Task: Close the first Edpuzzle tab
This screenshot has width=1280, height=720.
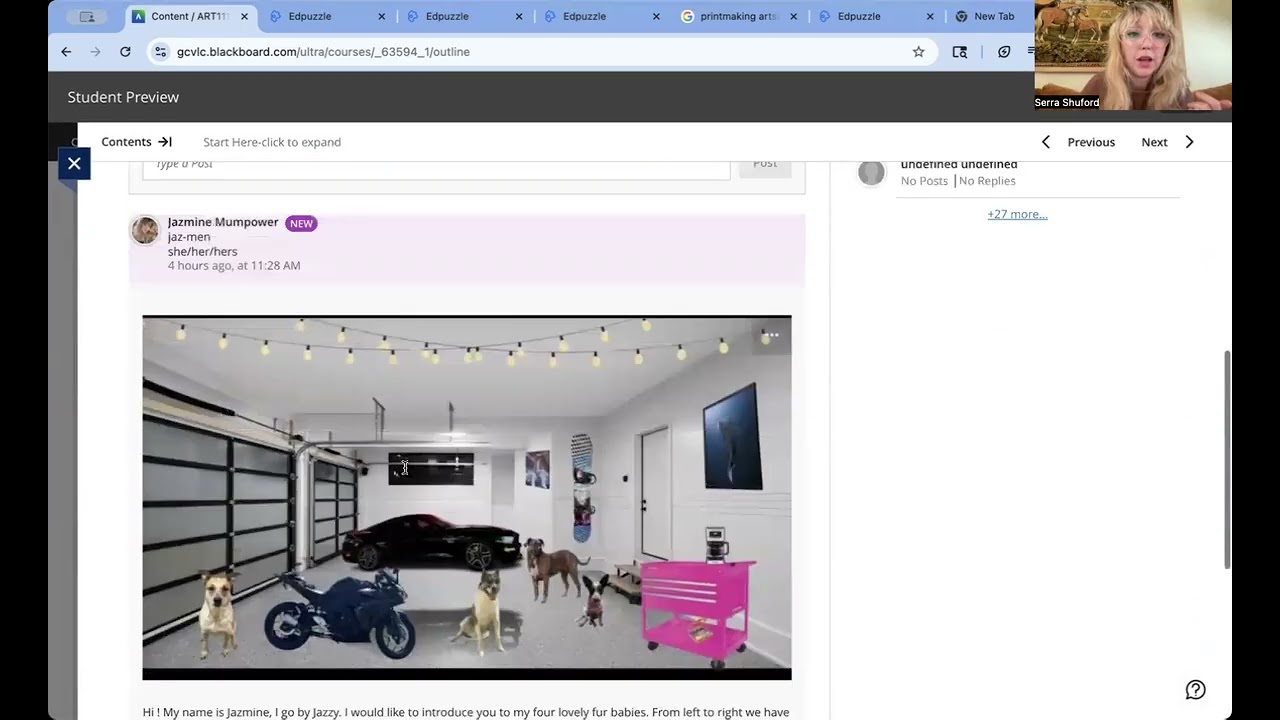Action: tap(381, 16)
